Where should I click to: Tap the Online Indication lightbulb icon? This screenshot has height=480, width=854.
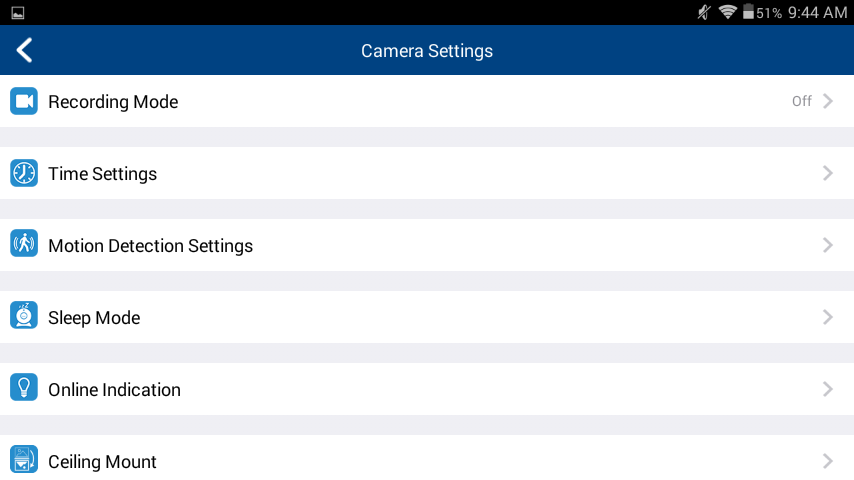(x=24, y=387)
